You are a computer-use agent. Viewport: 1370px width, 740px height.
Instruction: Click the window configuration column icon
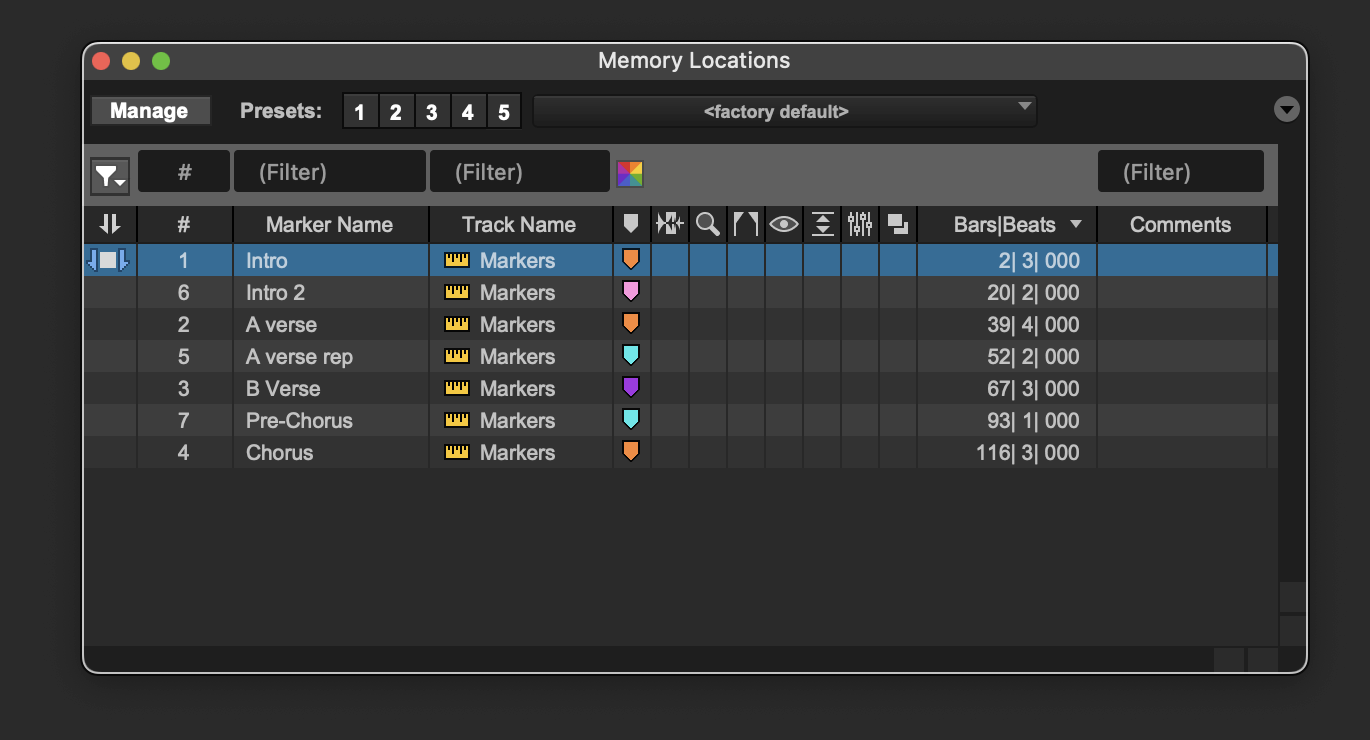[898, 225]
